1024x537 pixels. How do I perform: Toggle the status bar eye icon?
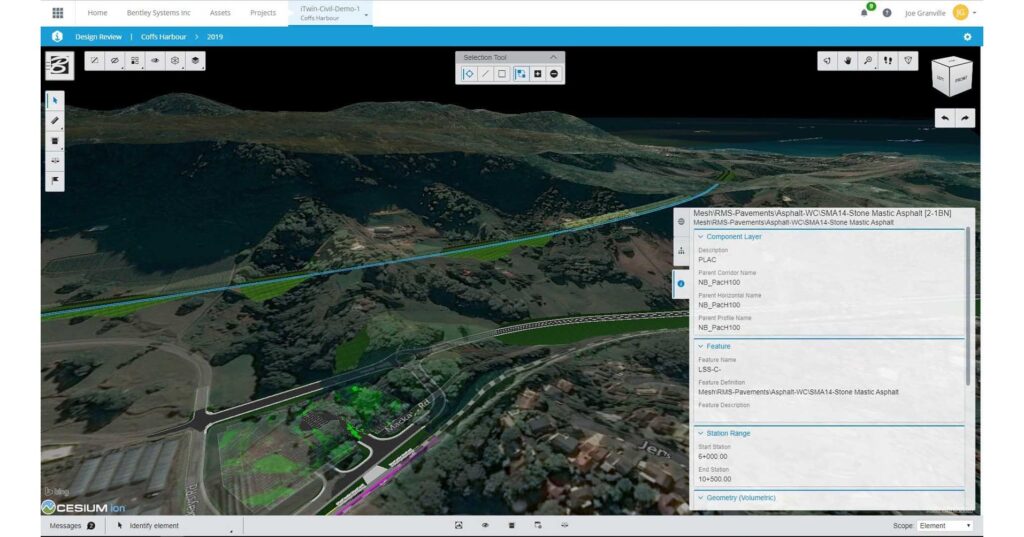[485, 525]
